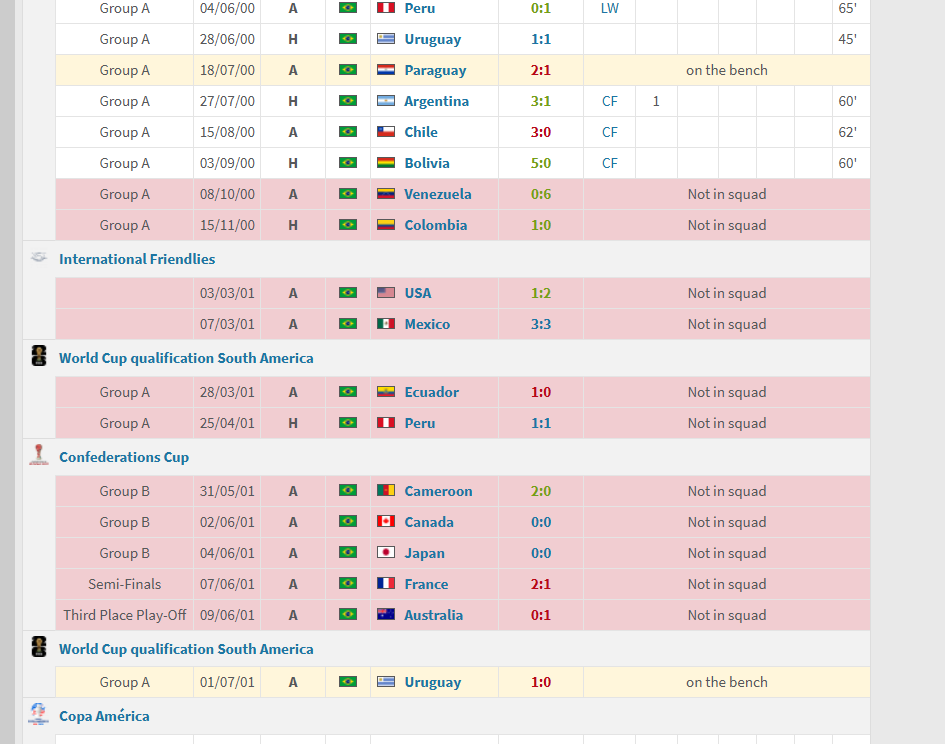This screenshot has width=945, height=744.
Task: Click the 1:0 result against Ecuador
Action: (541, 392)
